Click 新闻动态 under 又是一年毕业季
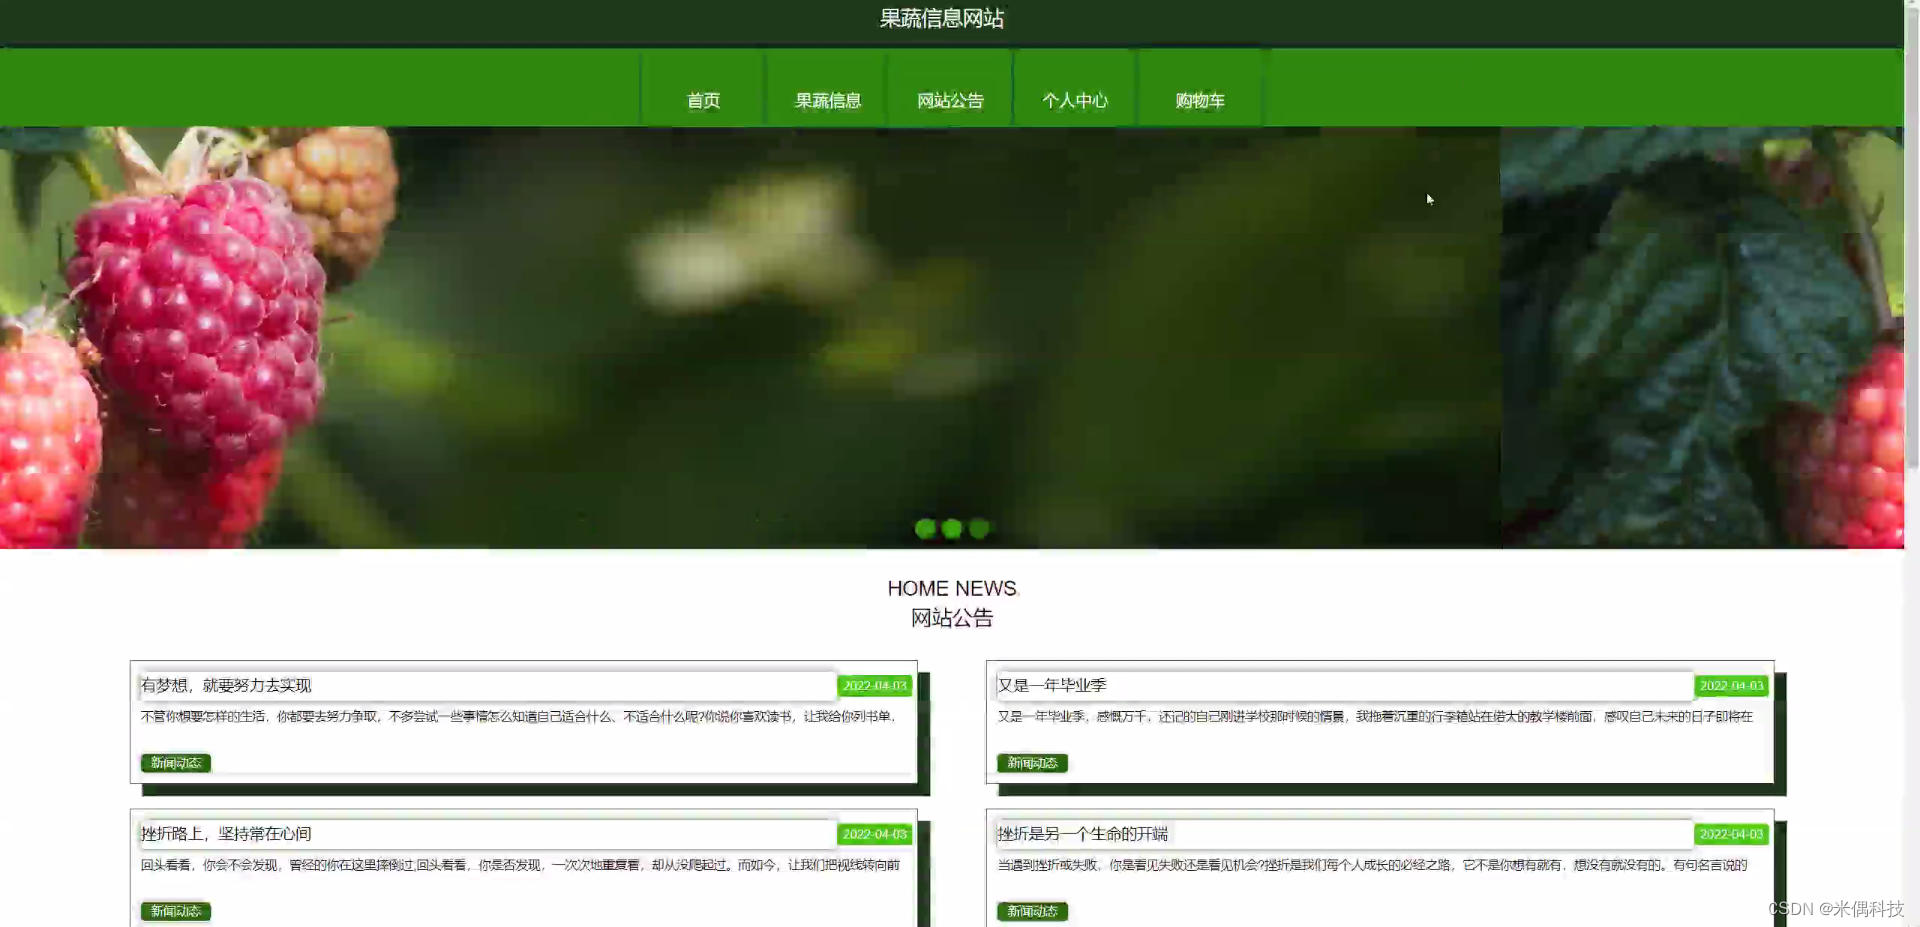 click(1031, 762)
